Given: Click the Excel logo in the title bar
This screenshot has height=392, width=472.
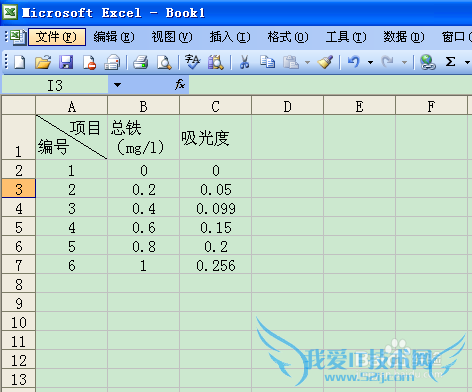Looking at the screenshot, I should (x=10, y=13).
